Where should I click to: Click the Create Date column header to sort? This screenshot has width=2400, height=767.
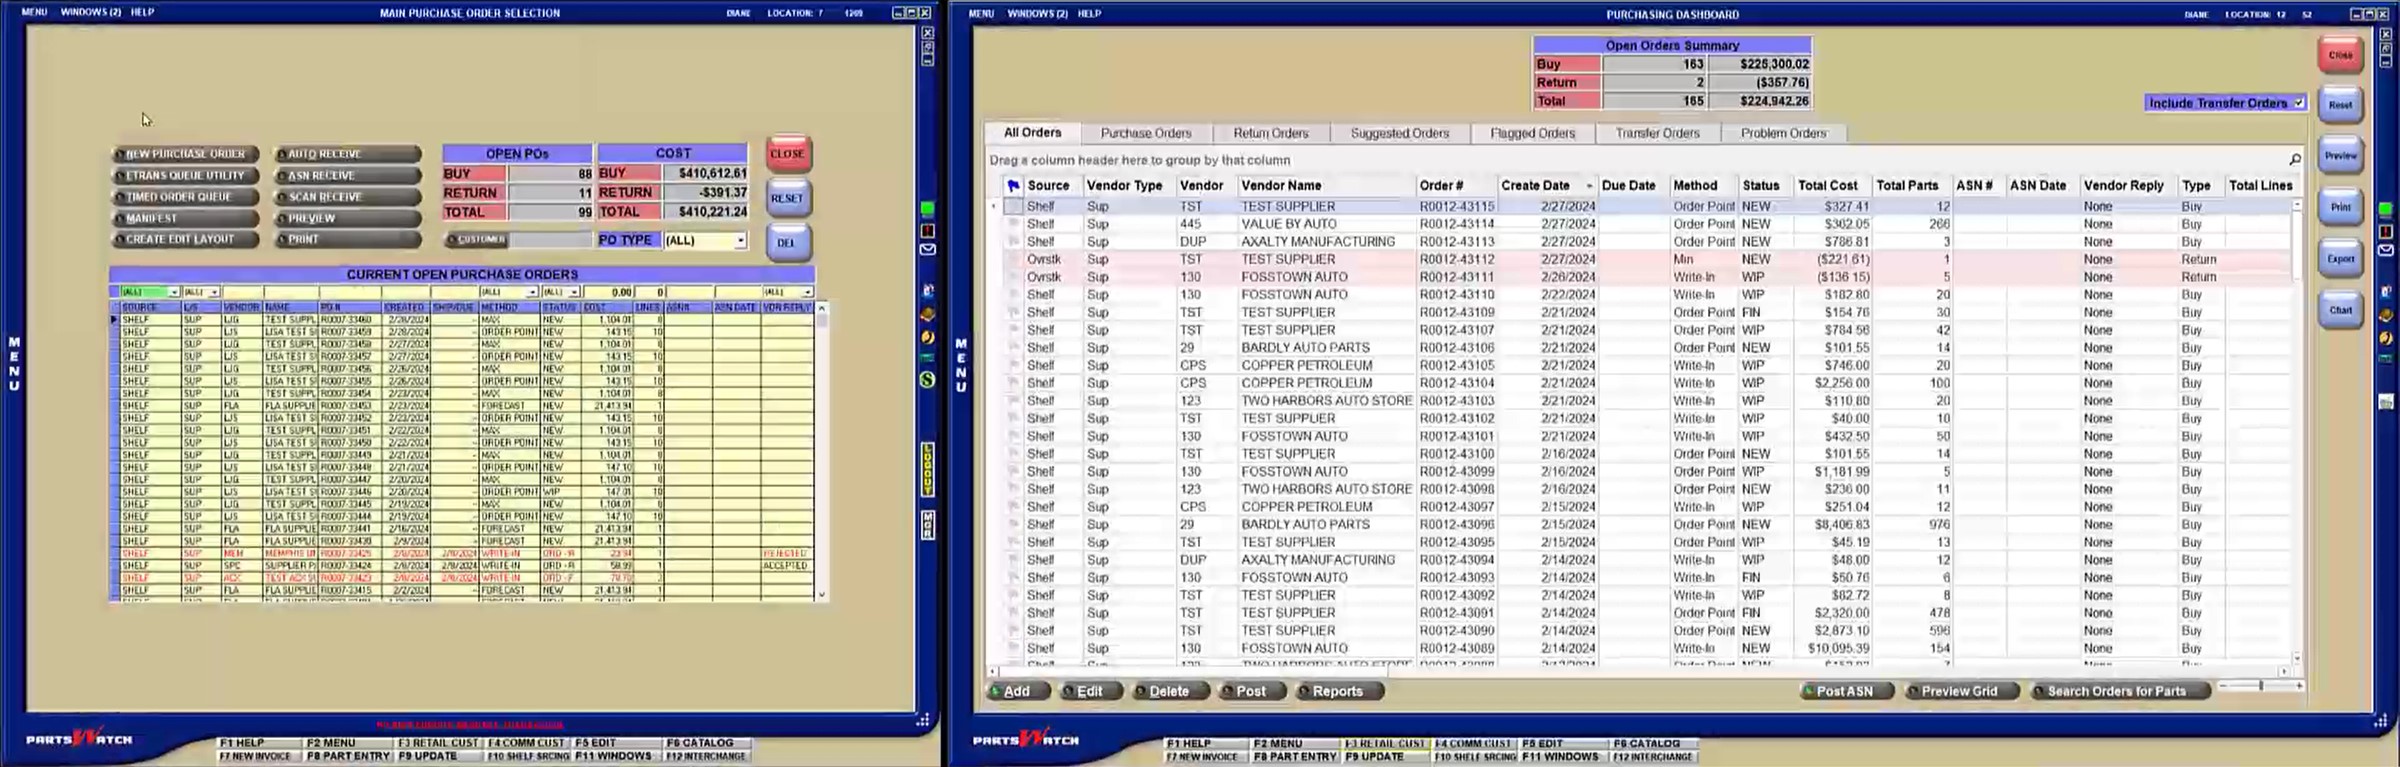point(1535,186)
